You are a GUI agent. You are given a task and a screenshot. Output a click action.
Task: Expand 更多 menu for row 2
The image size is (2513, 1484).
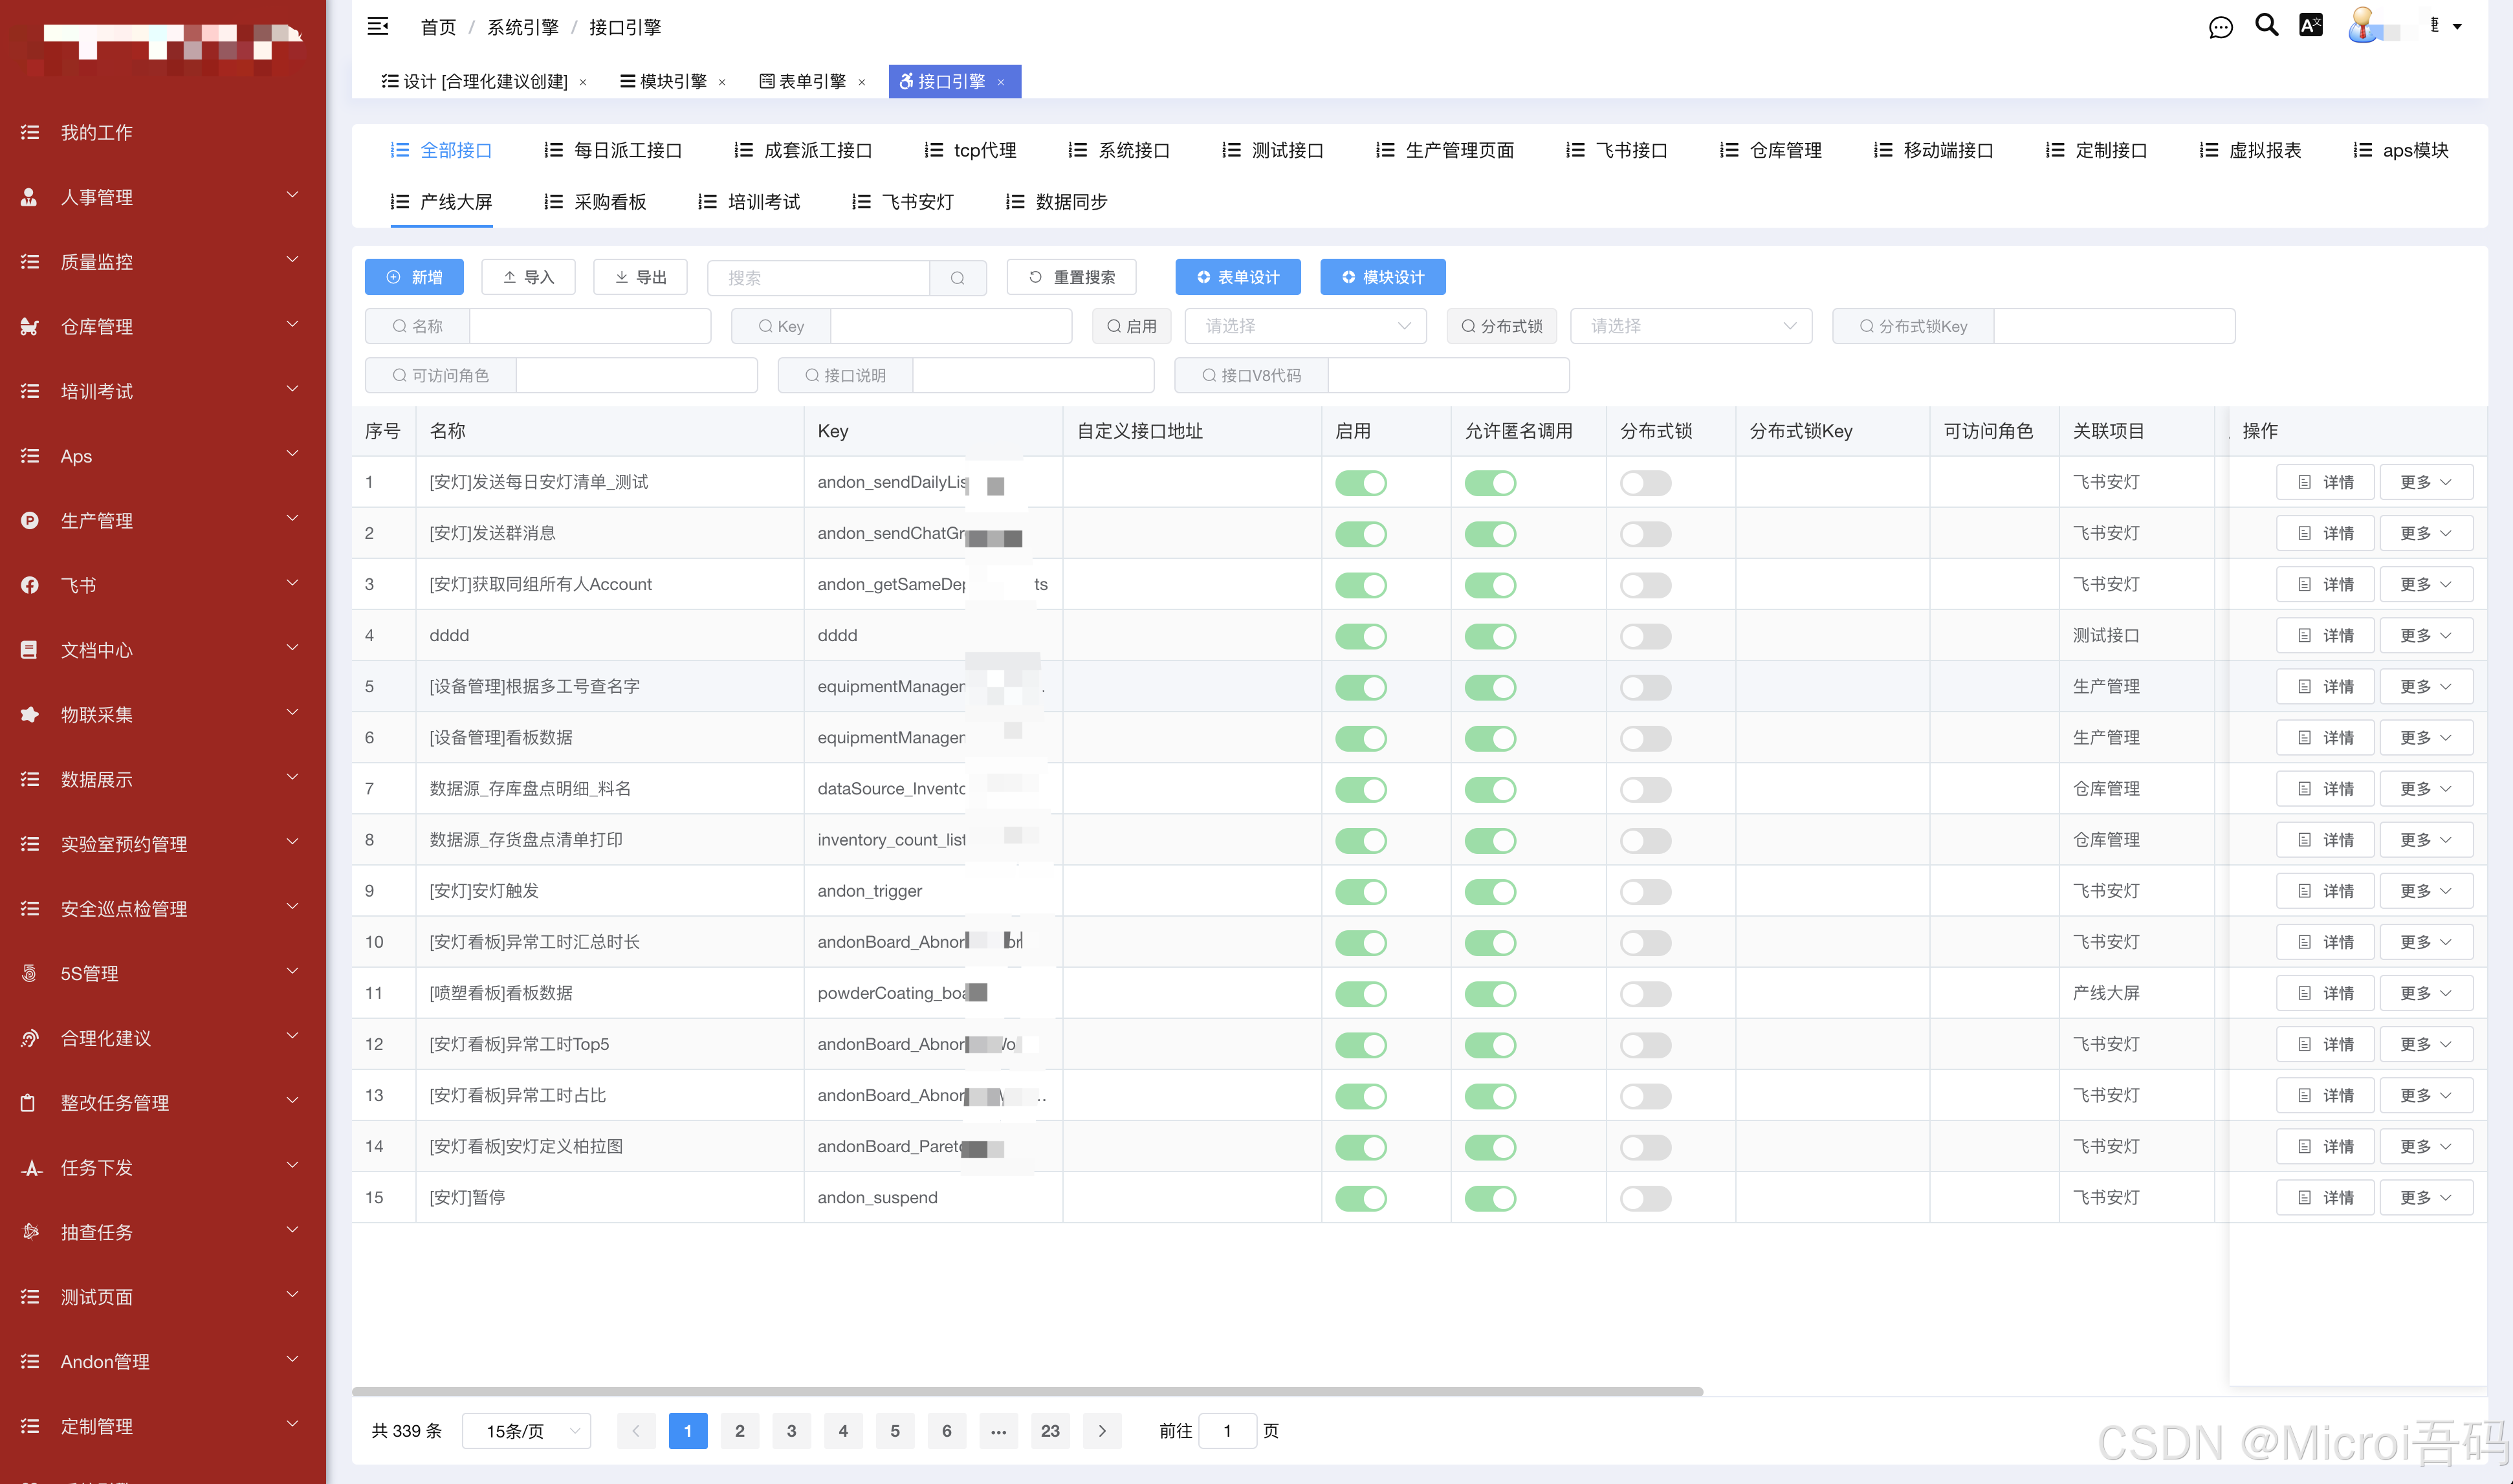pyautogui.click(x=2426, y=534)
